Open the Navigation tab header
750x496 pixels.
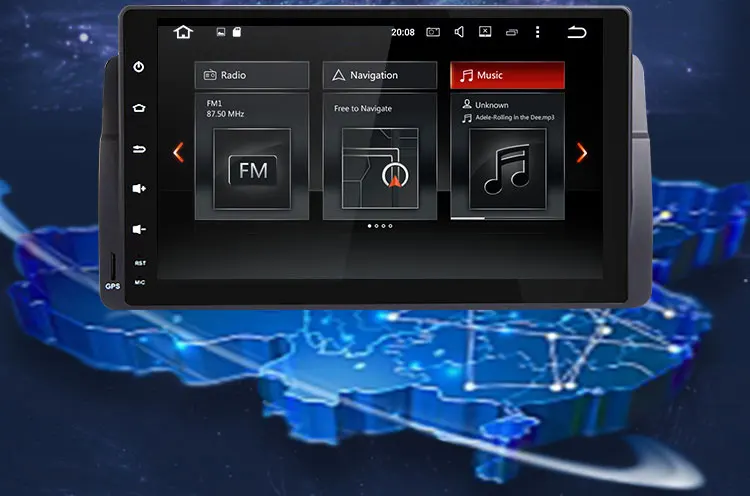pyautogui.click(x=380, y=75)
